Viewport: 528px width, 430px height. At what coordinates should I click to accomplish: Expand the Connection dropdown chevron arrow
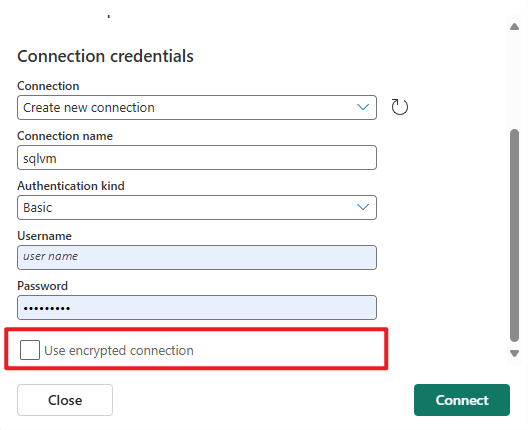pyautogui.click(x=363, y=107)
